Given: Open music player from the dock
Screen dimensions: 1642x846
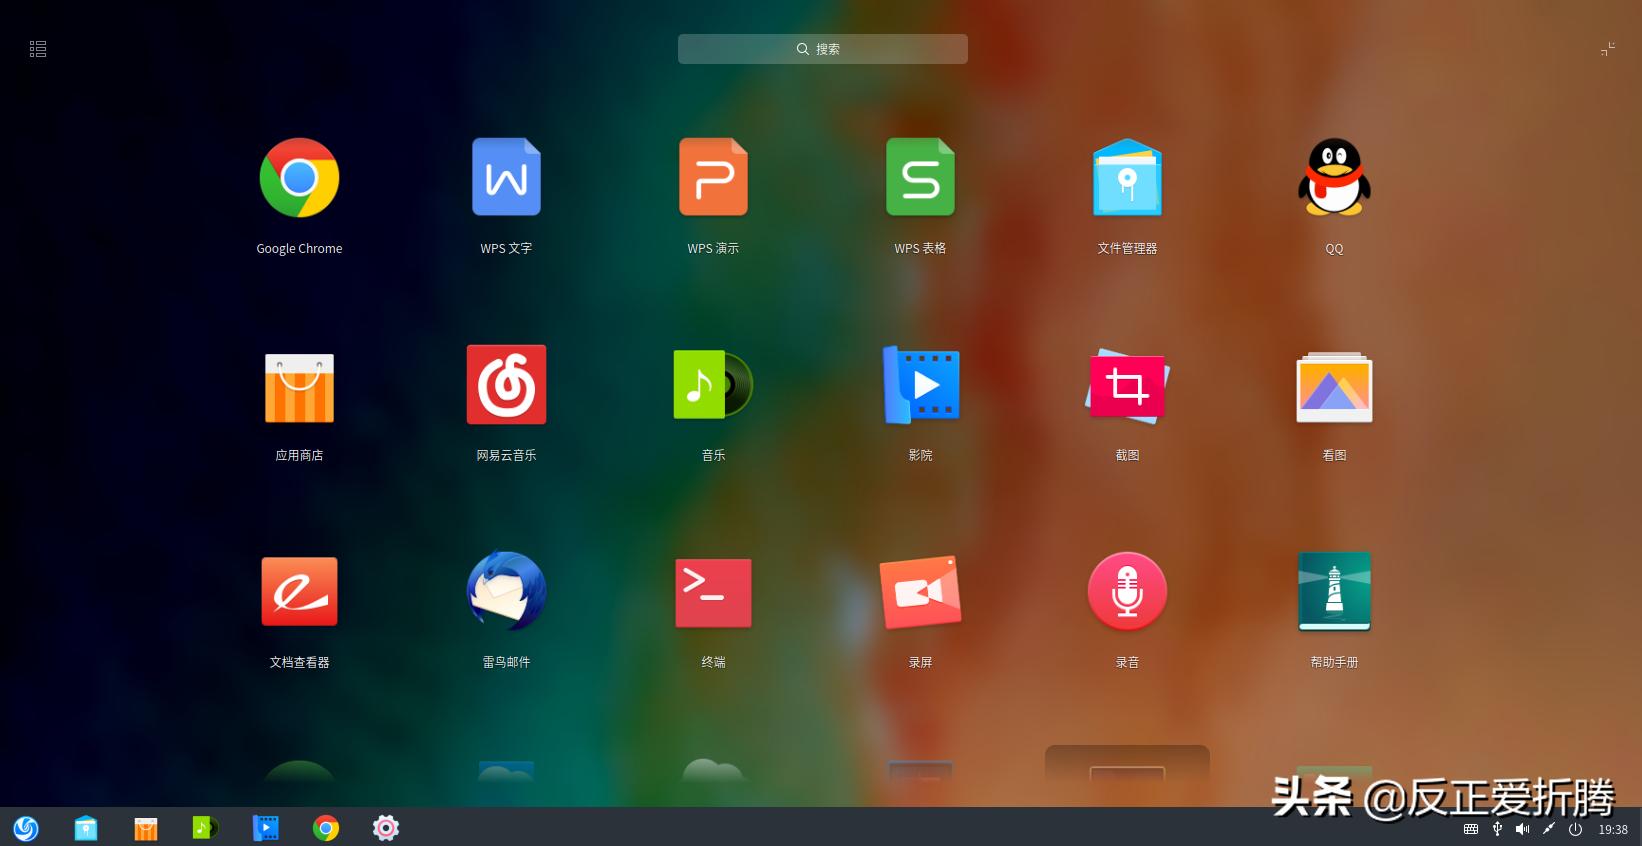Looking at the screenshot, I should coord(205,827).
